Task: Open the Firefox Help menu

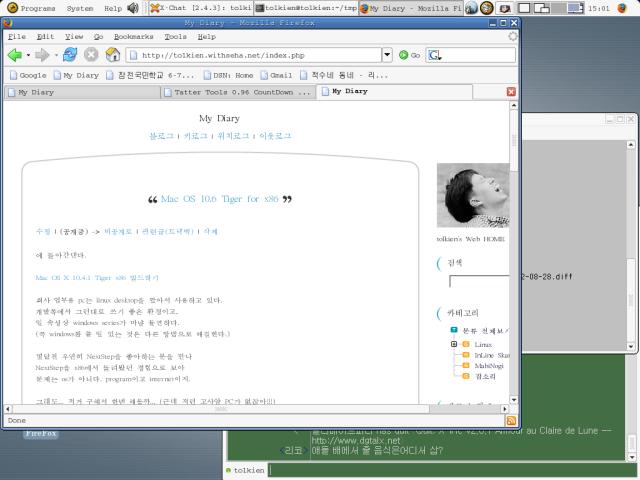Action: click(207, 37)
